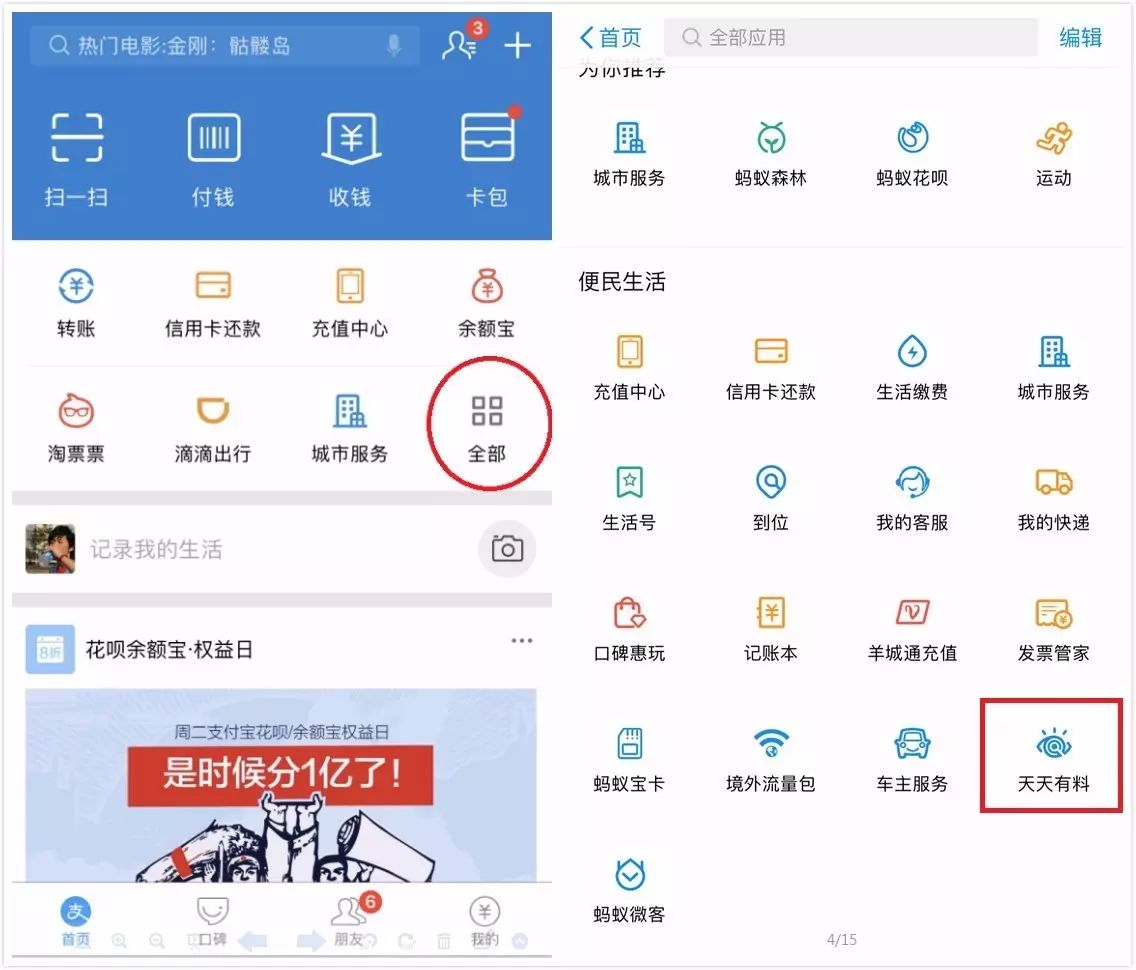1136x970 pixels.
Task: Tap the camera icon in life record
Action: pos(507,548)
